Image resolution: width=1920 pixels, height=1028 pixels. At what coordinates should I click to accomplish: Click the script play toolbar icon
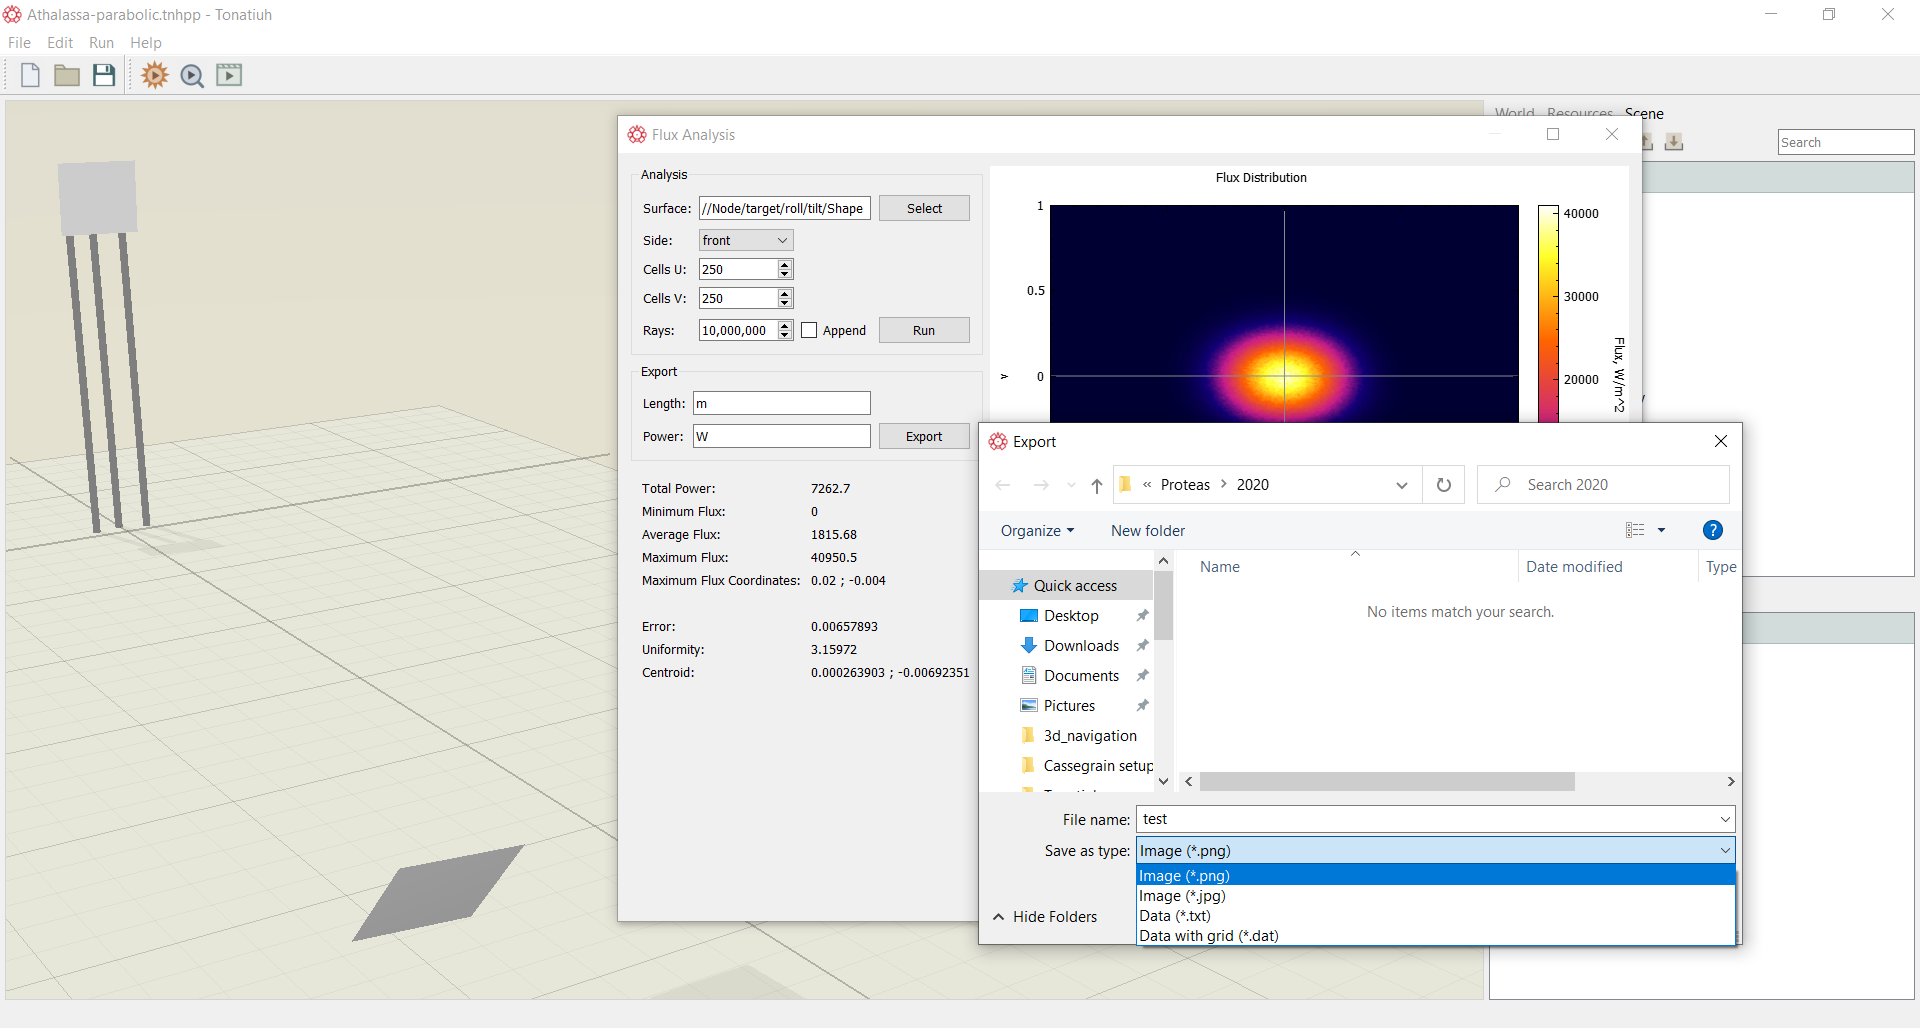pos(229,75)
